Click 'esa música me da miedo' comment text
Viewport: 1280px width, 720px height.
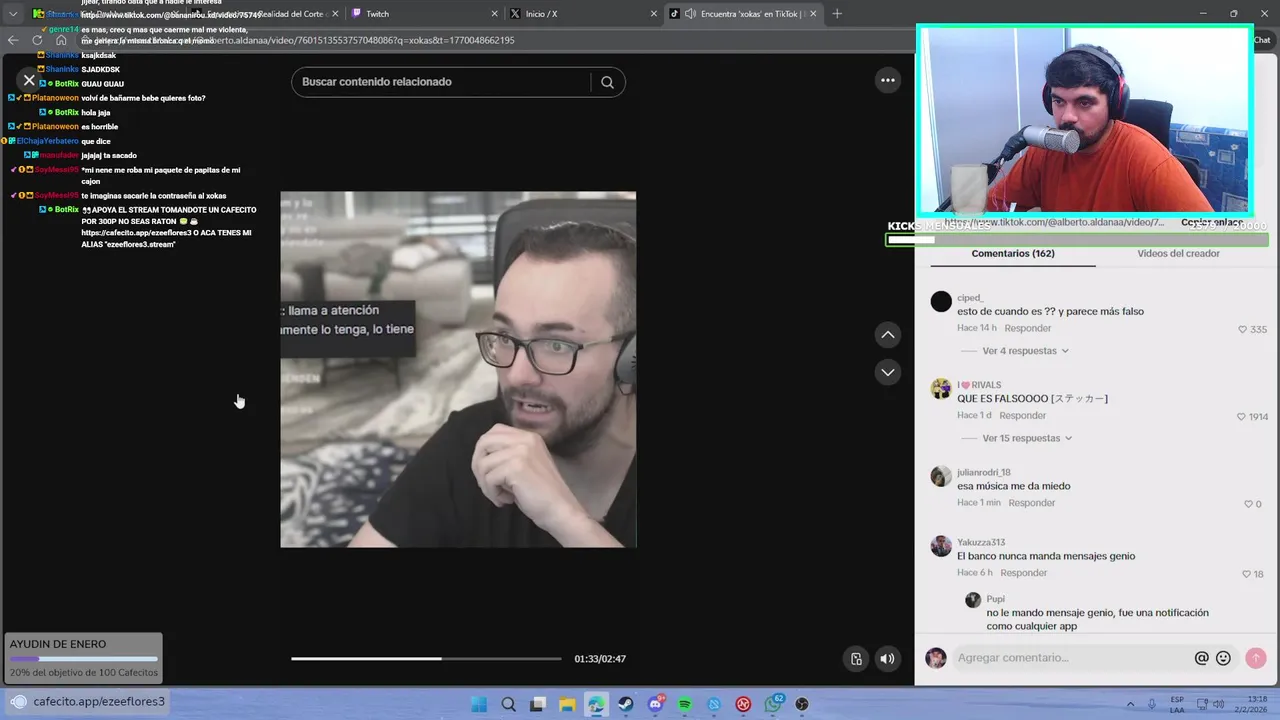pos(1014,486)
